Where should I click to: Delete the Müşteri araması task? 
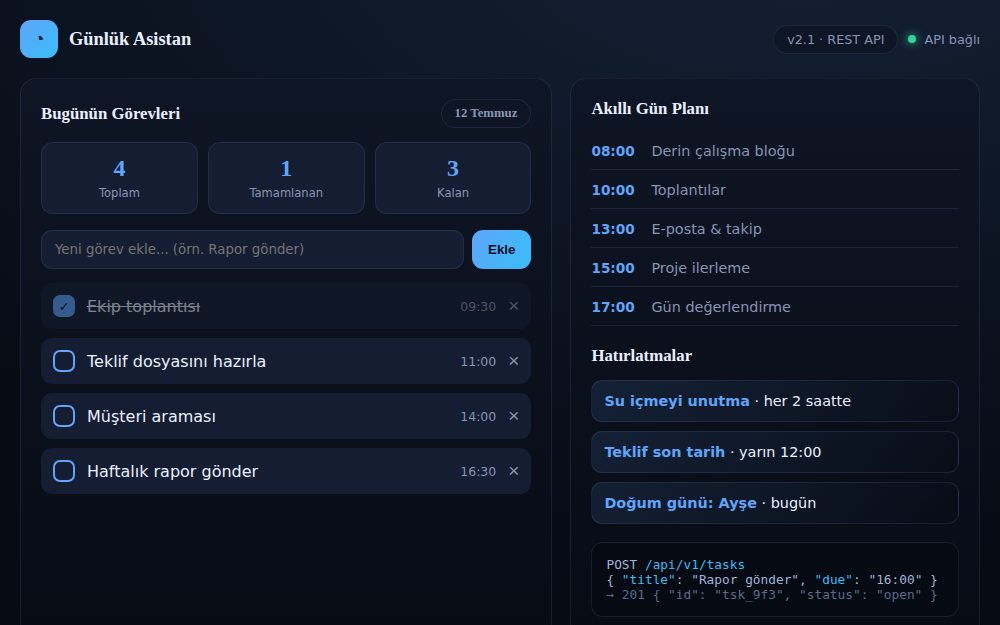click(513, 416)
